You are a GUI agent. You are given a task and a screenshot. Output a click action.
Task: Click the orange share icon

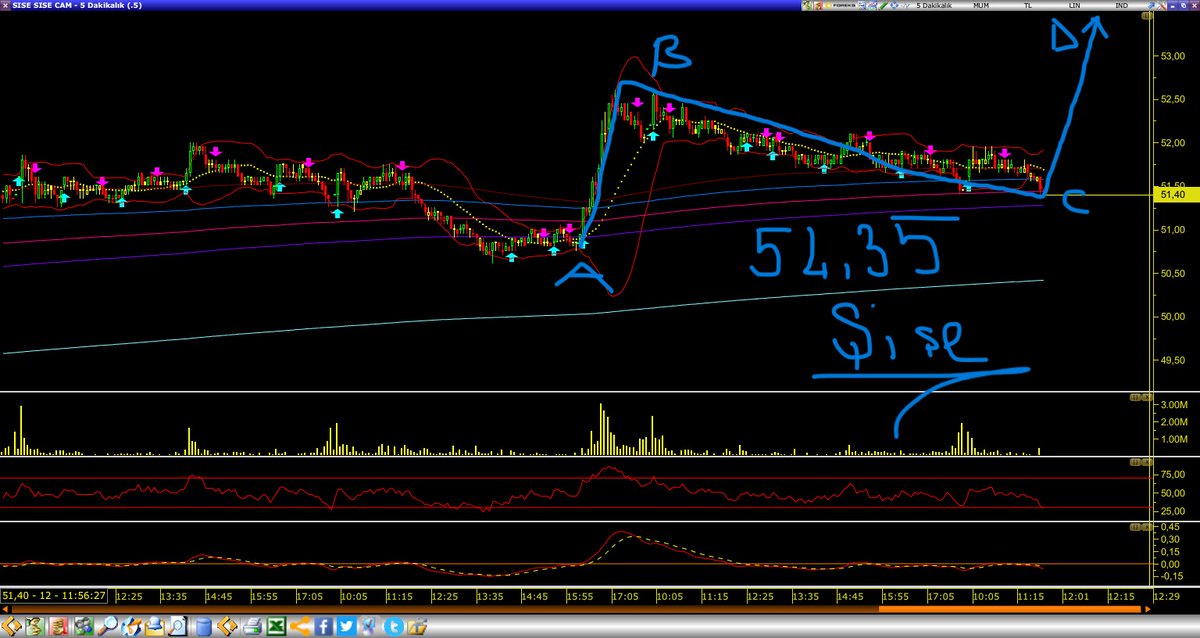pos(299,627)
